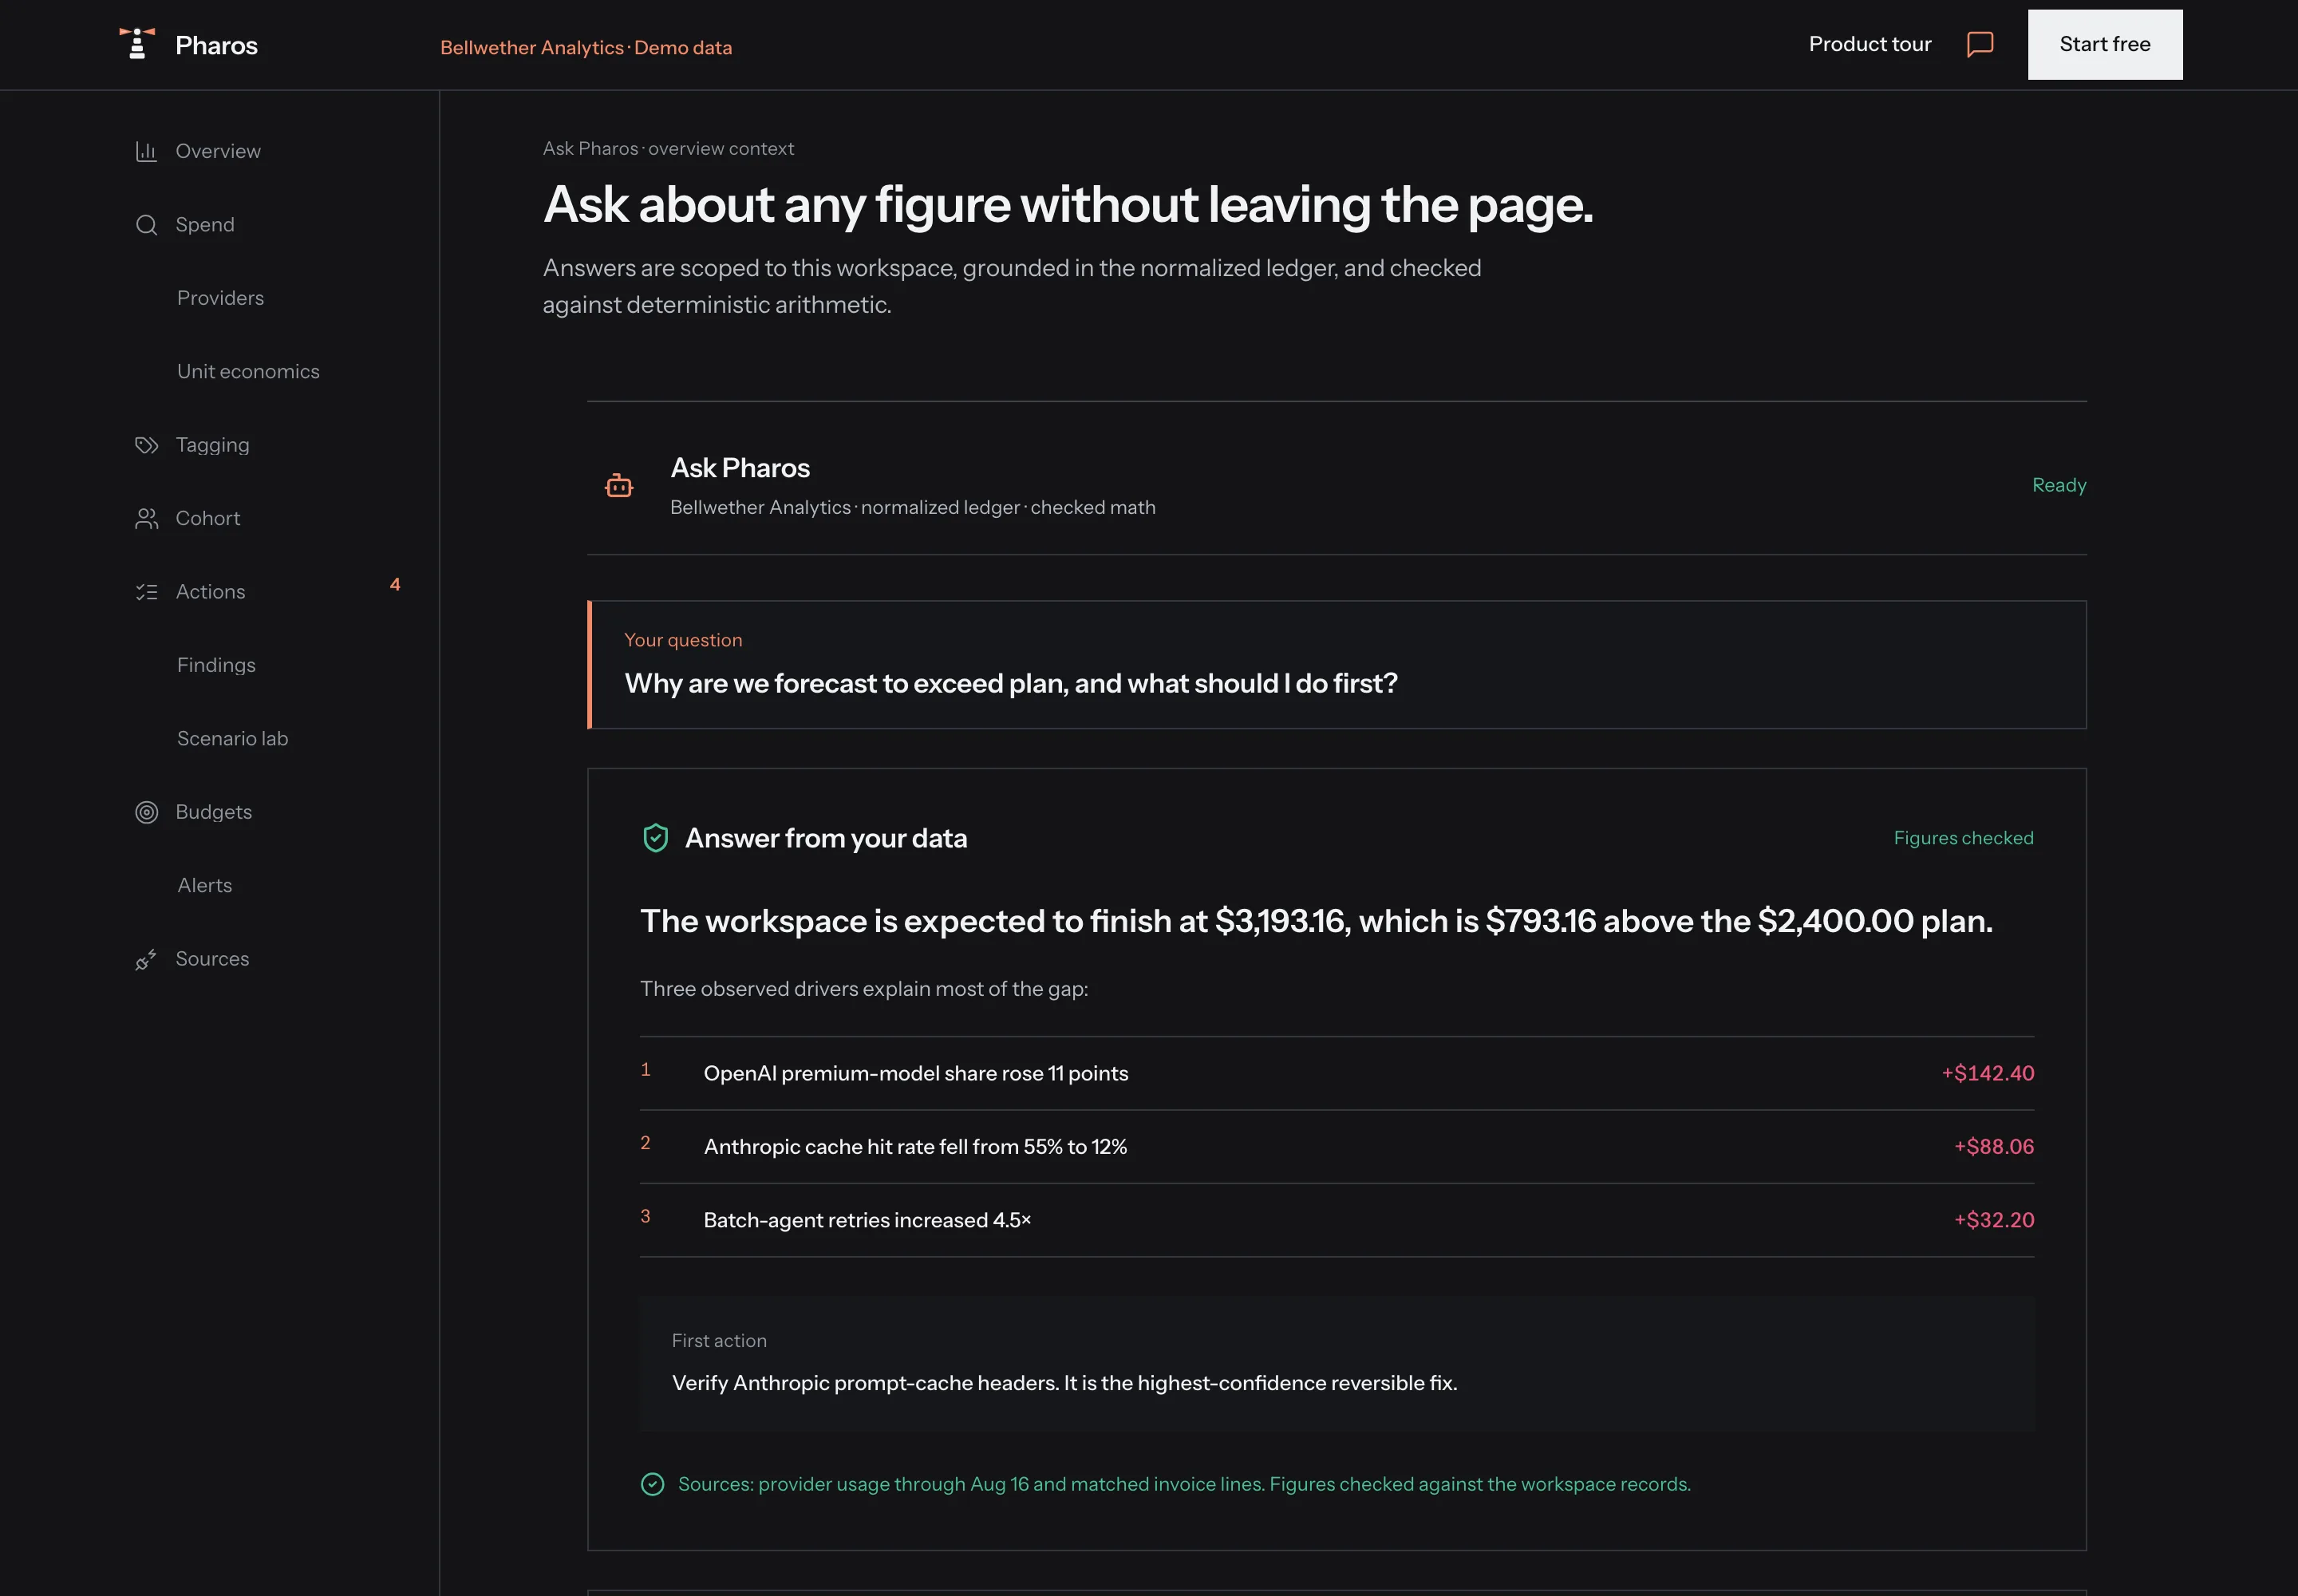
Task: Click the Sources plug icon
Action: [x=146, y=959]
